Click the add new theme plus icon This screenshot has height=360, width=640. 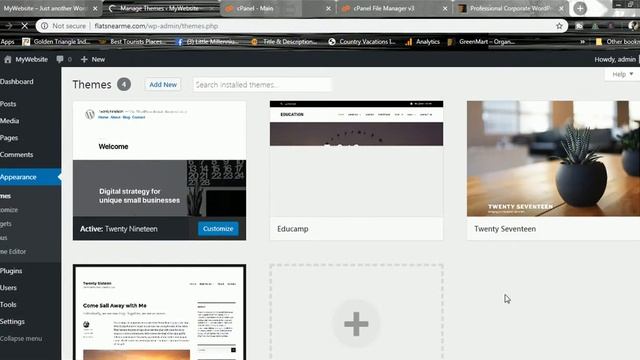tap(356, 324)
